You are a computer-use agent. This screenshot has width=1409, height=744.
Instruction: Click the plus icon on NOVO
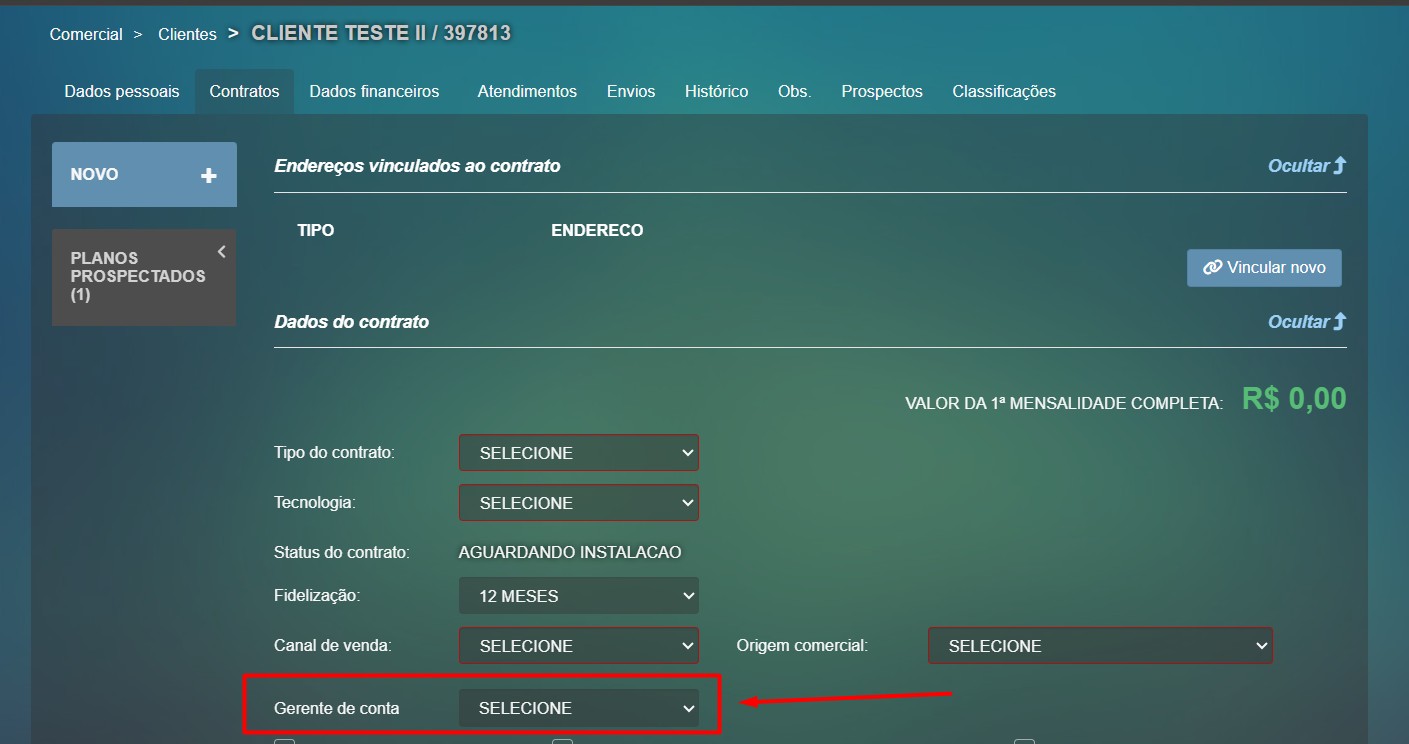[208, 175]
